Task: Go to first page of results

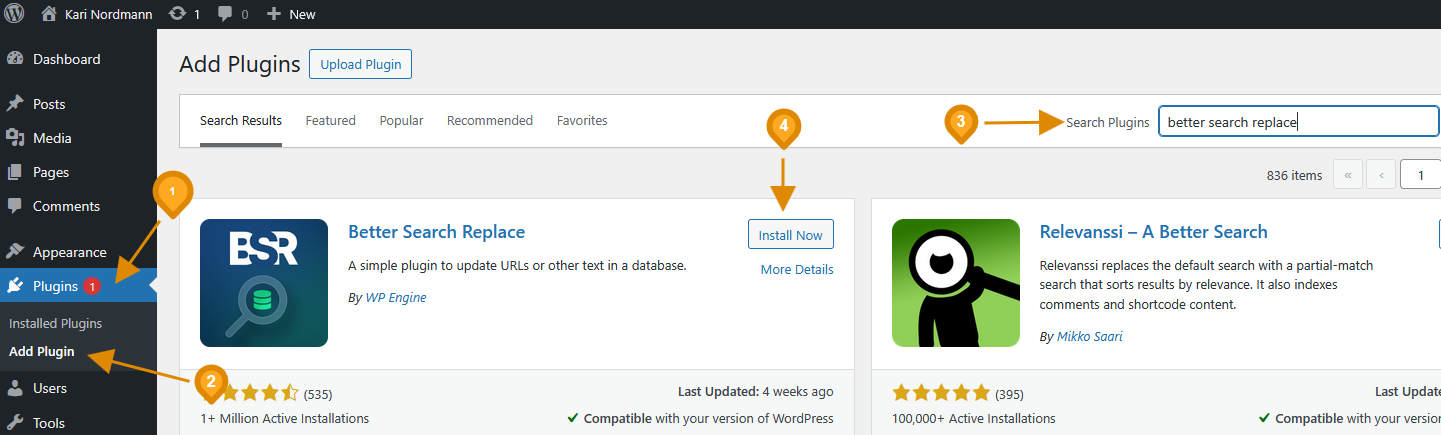Action: 1347,175
